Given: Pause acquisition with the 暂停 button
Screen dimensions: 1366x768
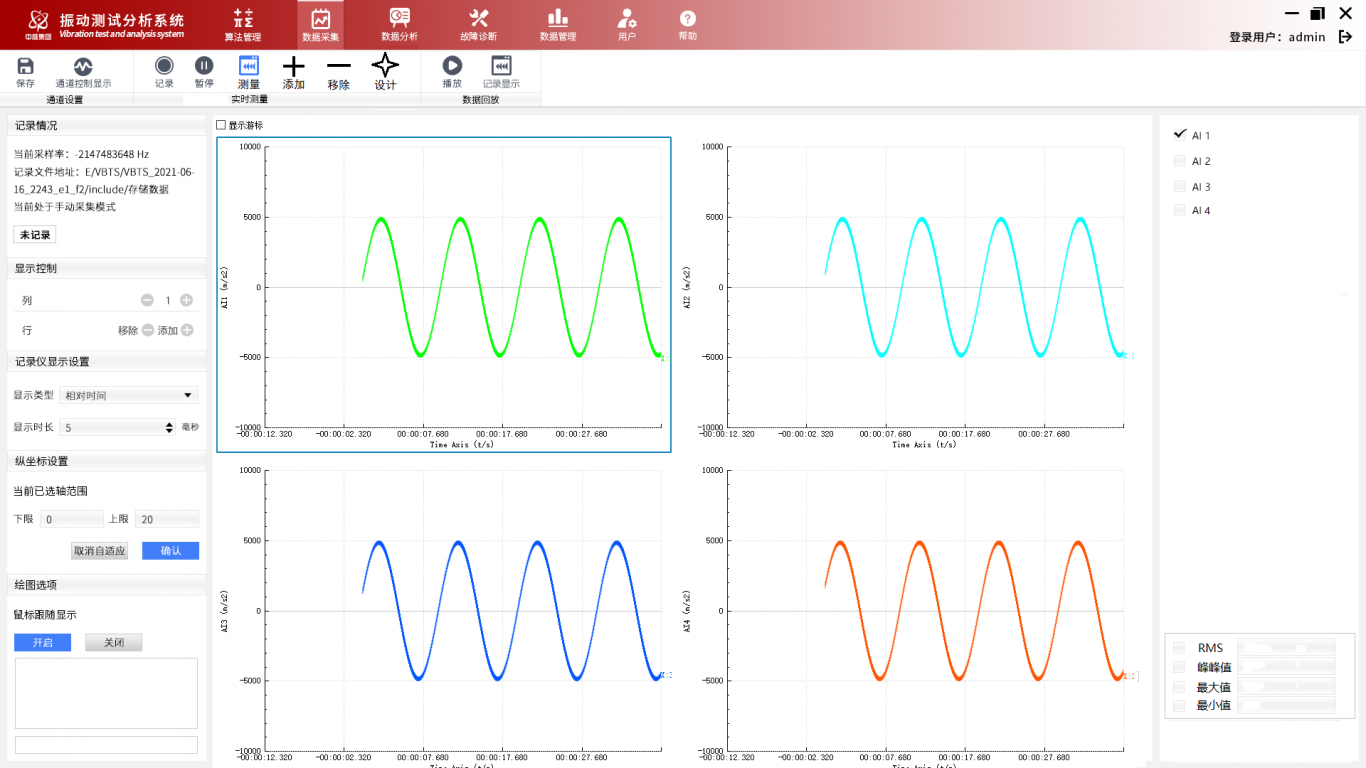Looking at the screenshot, I should [204, 72].
